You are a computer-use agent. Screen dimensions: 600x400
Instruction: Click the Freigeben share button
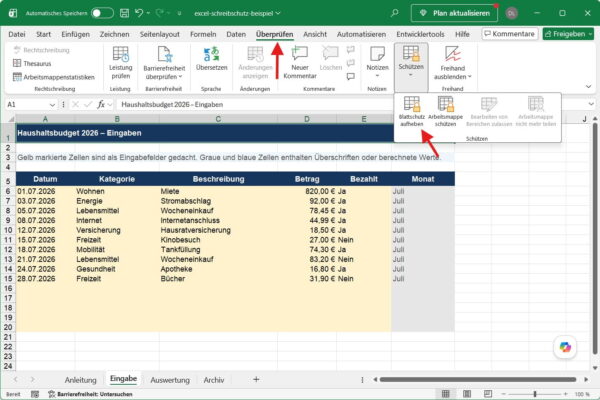coord(568,34)
